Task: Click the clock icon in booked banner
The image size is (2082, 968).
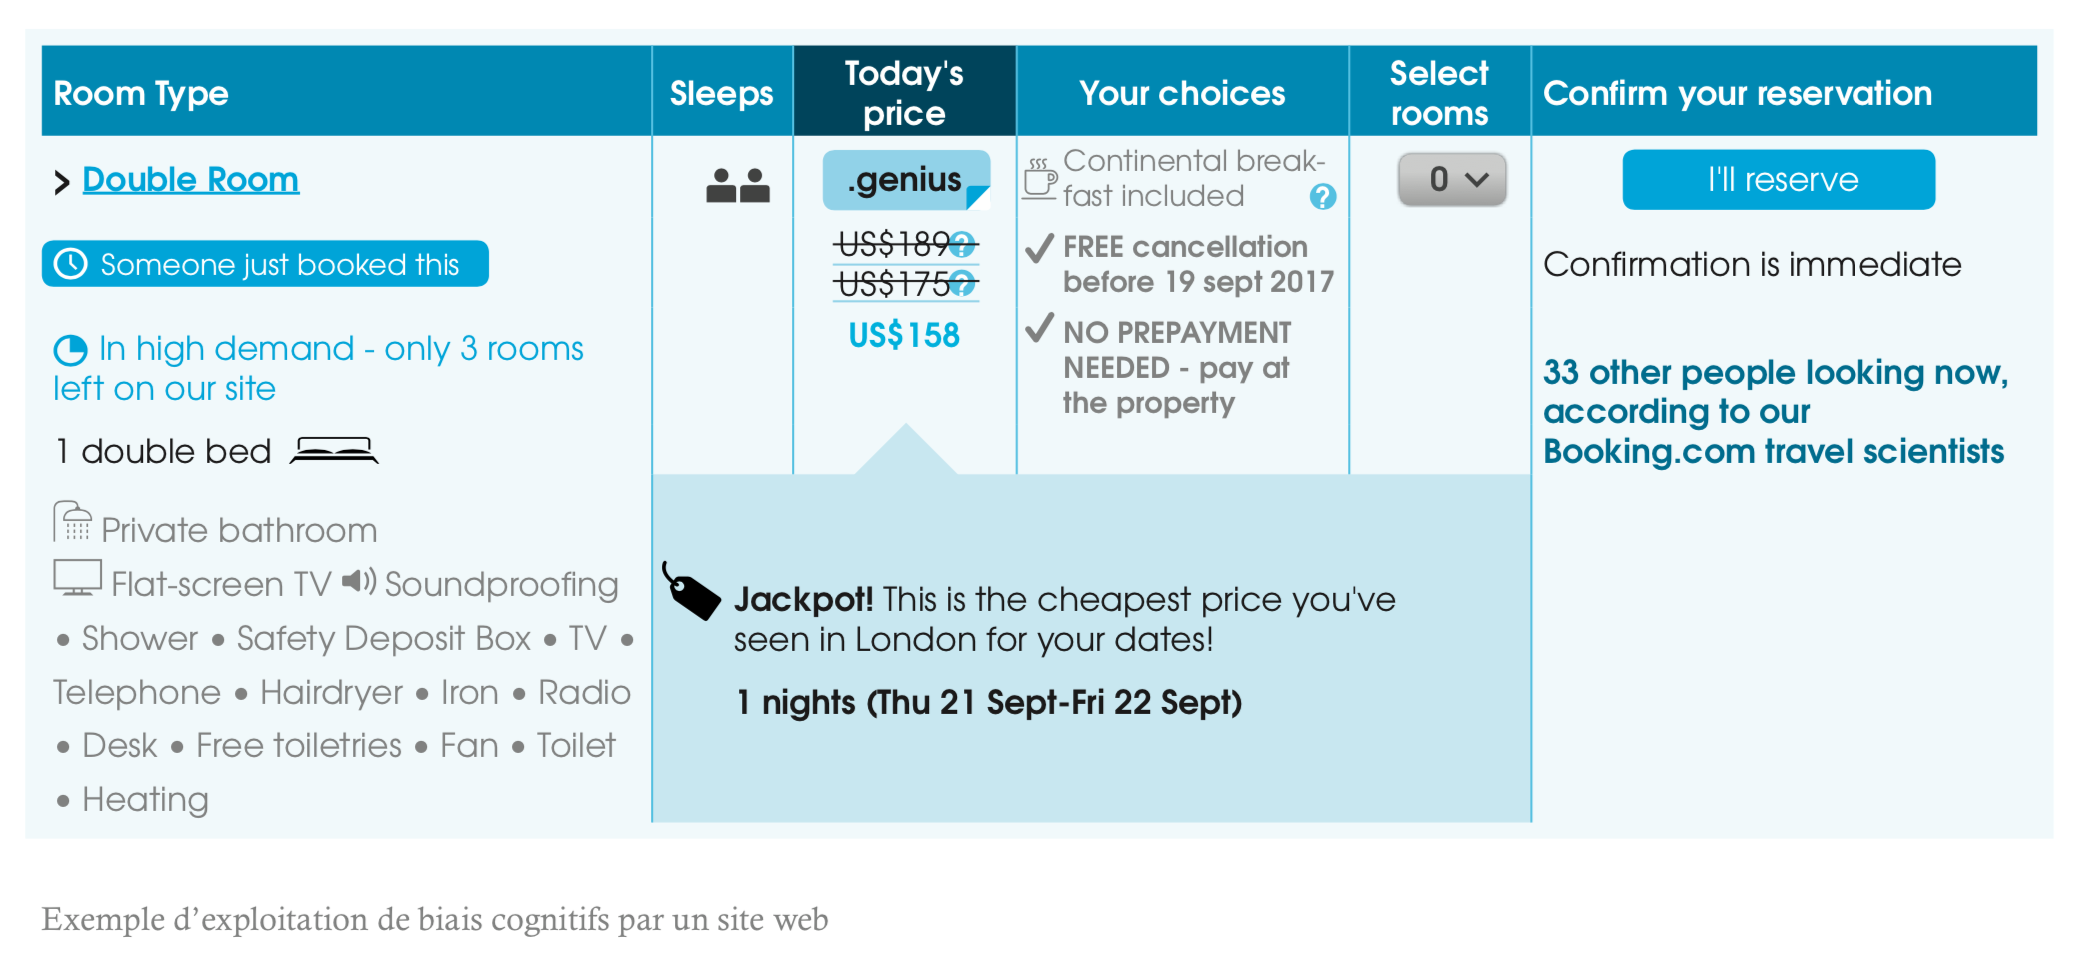Action: coord(71,264)
